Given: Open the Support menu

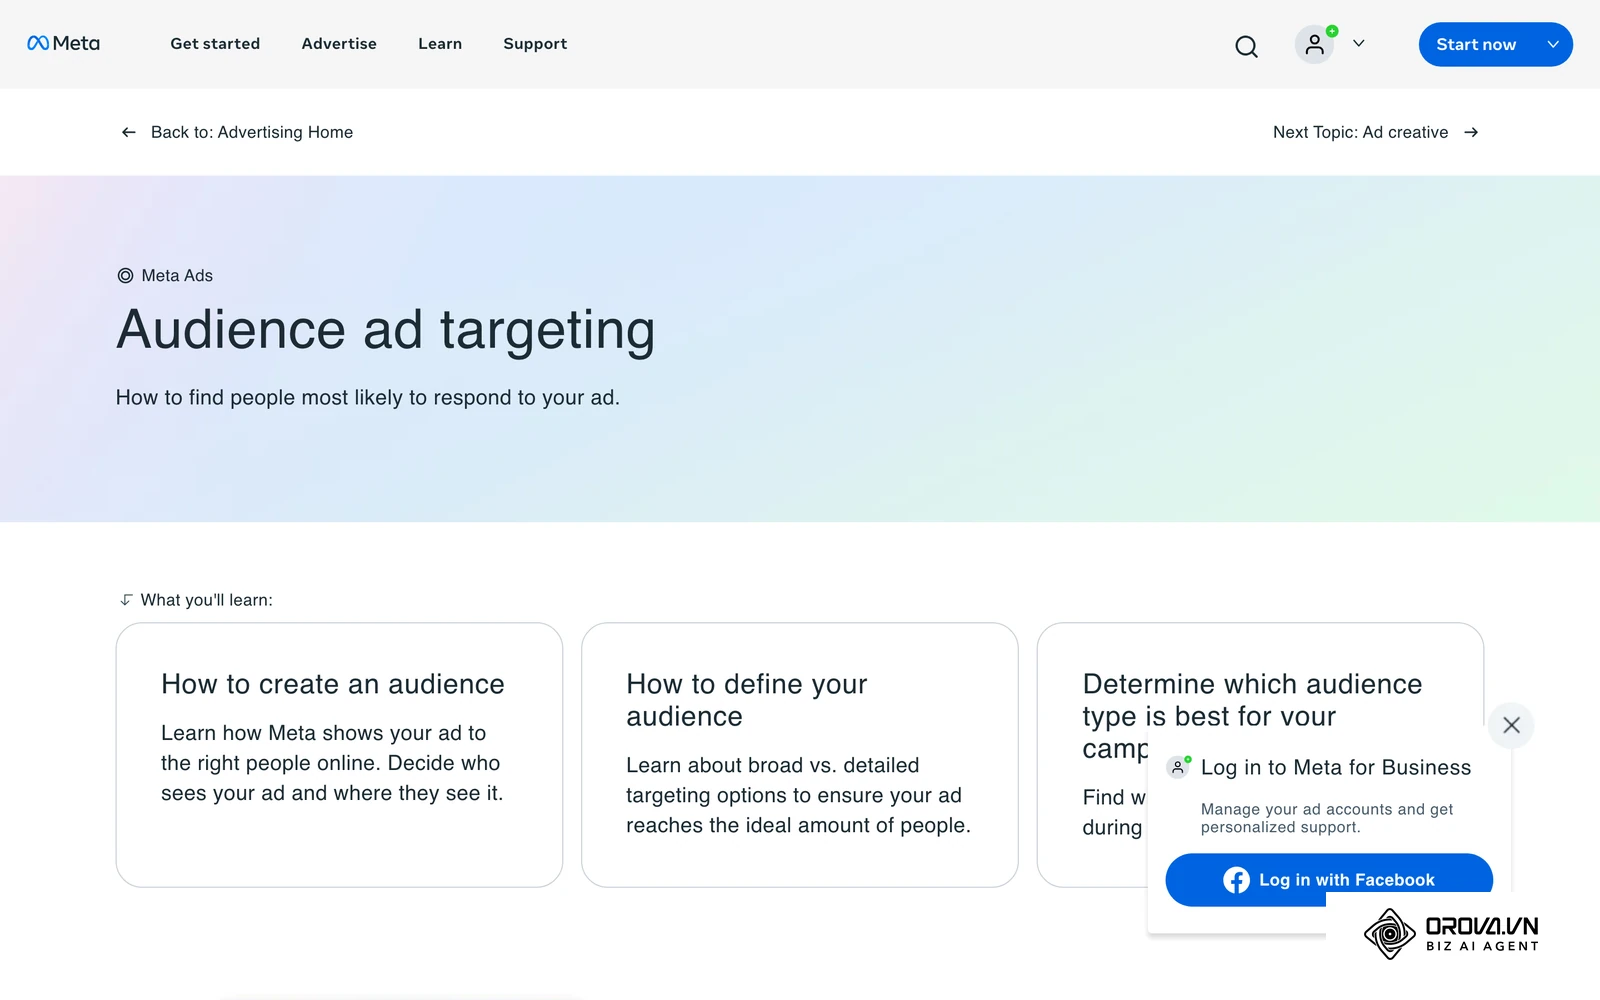Looking at the screenshot, I should coord(535,44).
